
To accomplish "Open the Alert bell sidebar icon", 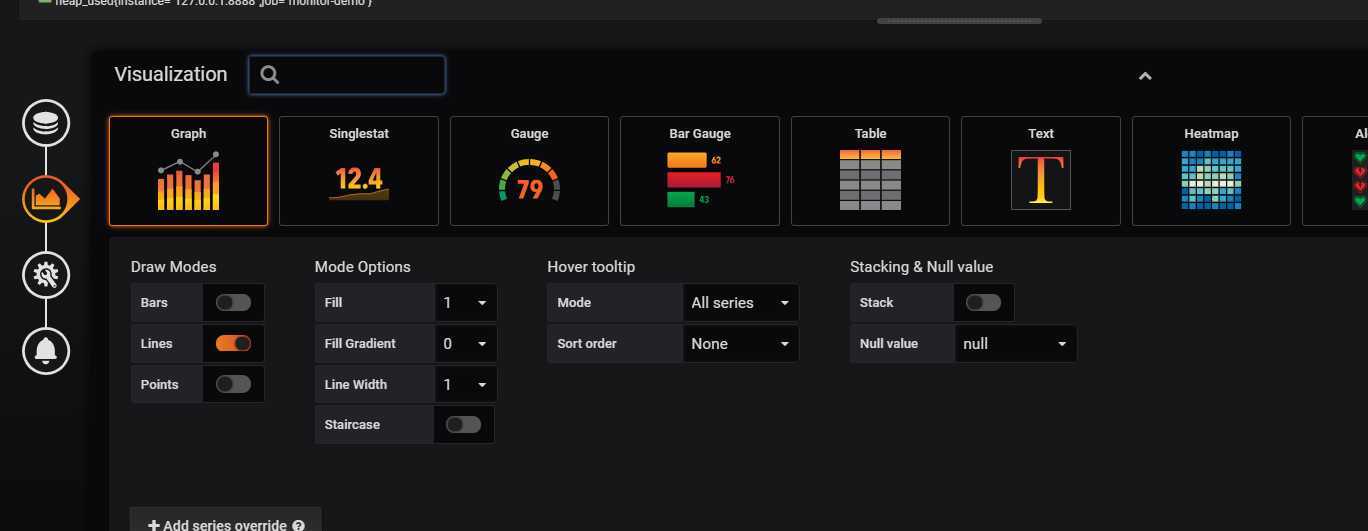I will (x=46, y=350).
